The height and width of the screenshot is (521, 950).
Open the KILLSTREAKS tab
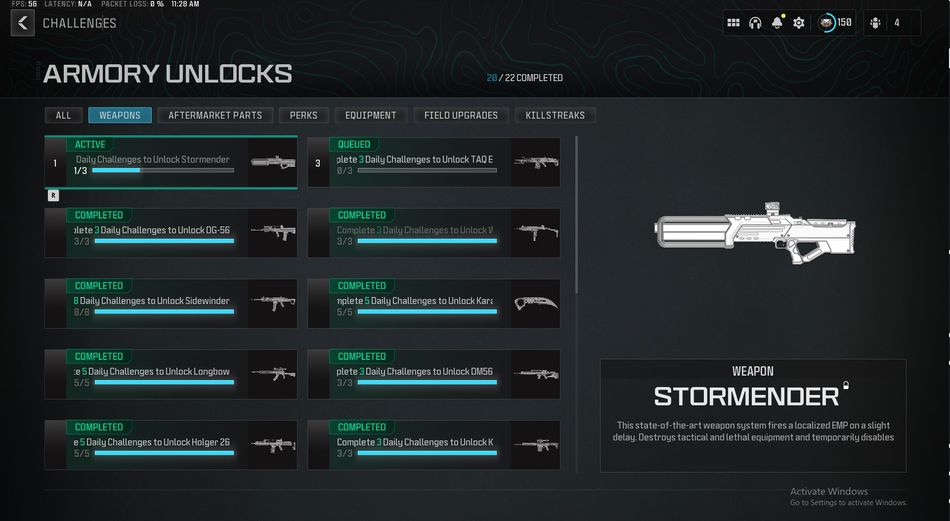click(555, 115)
